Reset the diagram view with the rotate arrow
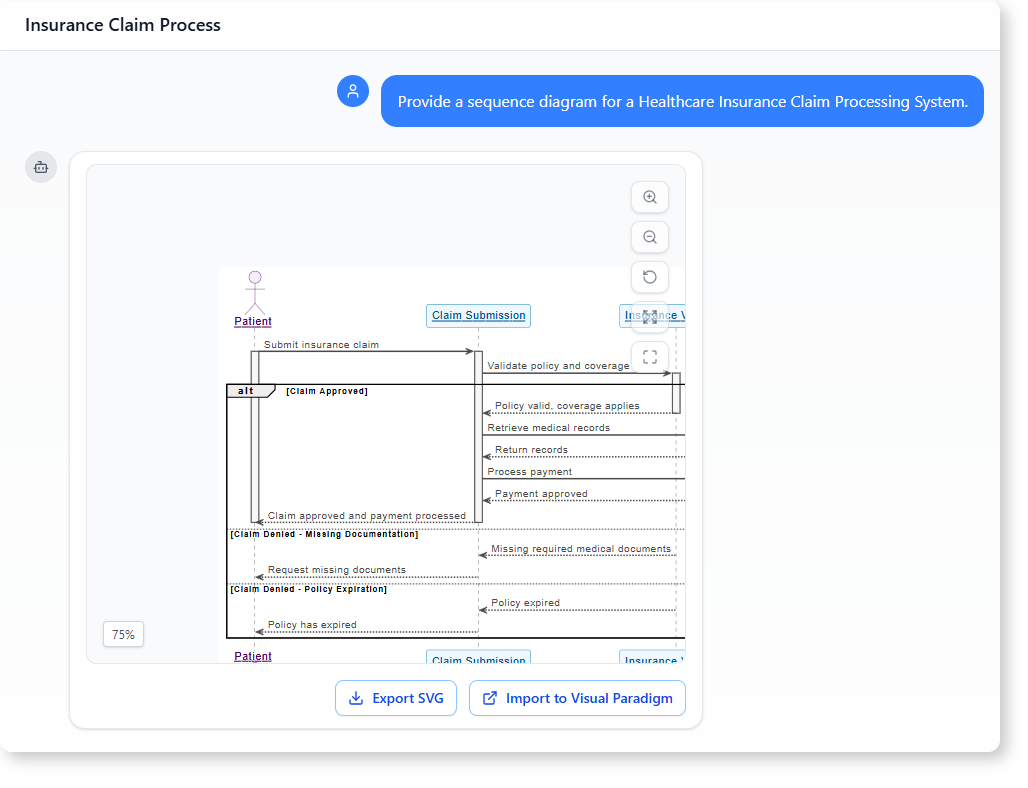 [x=650, y=277]
